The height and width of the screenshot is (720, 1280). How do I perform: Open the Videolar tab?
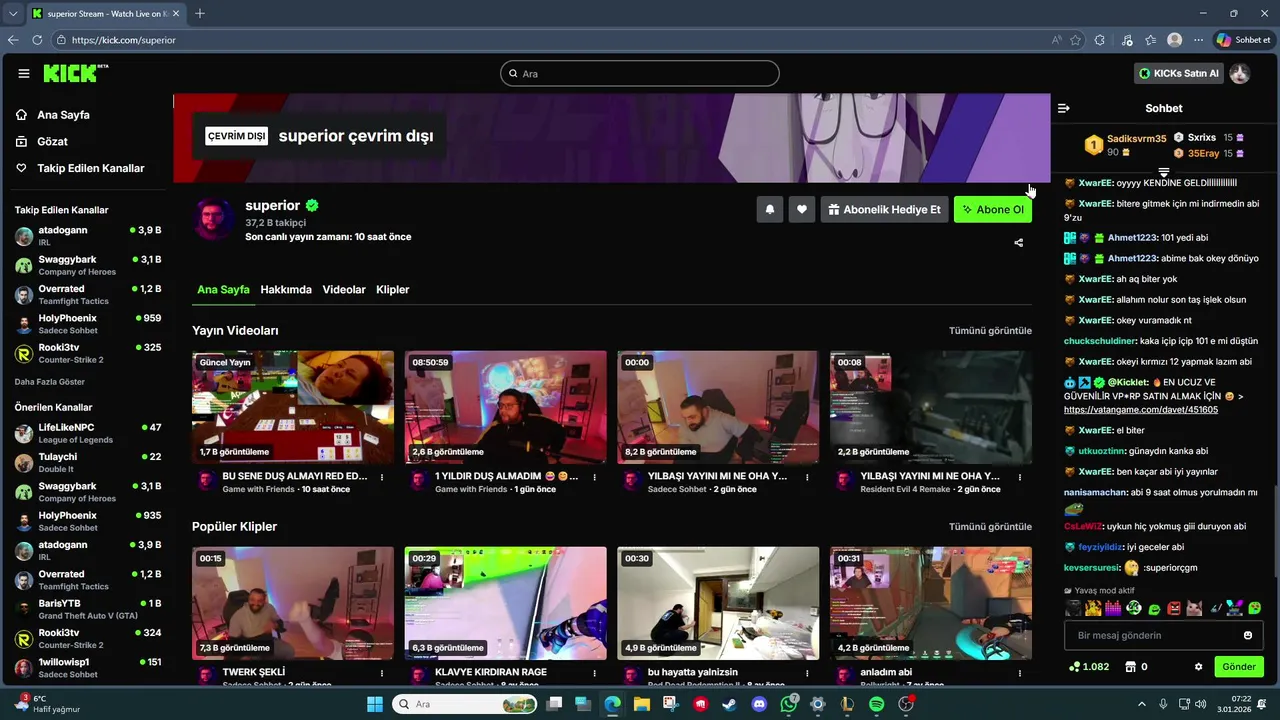click(x=344, y=289)
